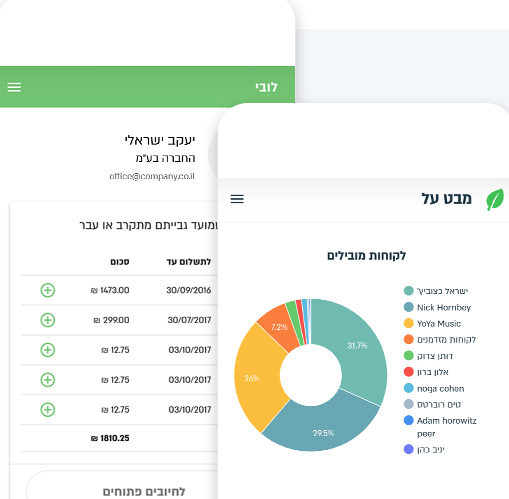The width and height of the screenshot is (509, 499).
Task: Expand the 1473.00 charge row plus icon
Action: click(48, 290)
